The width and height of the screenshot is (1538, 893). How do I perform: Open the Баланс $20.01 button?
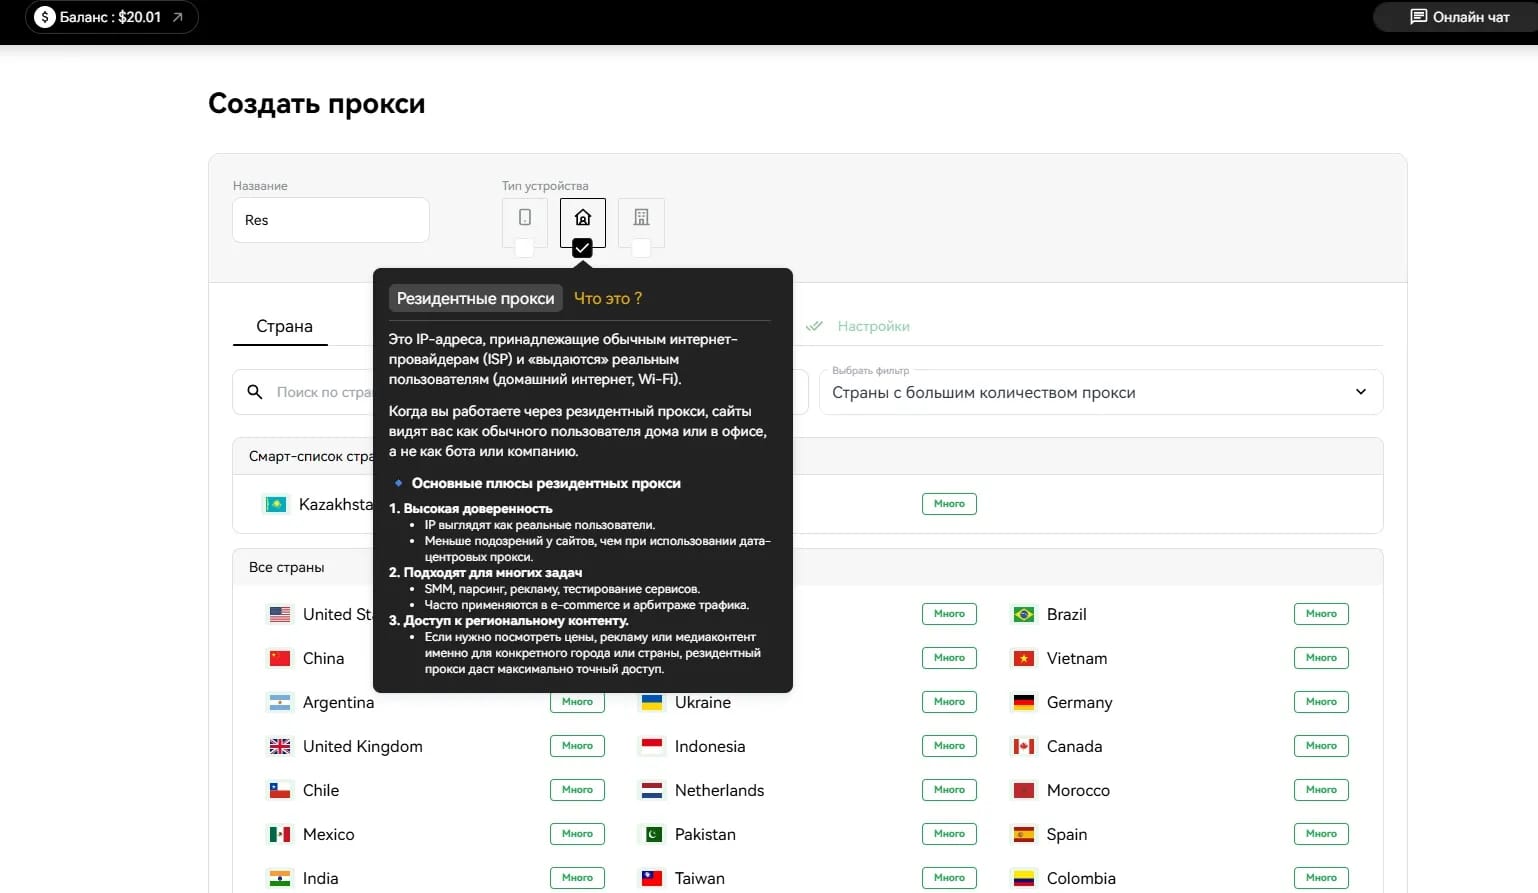point(111,17)
